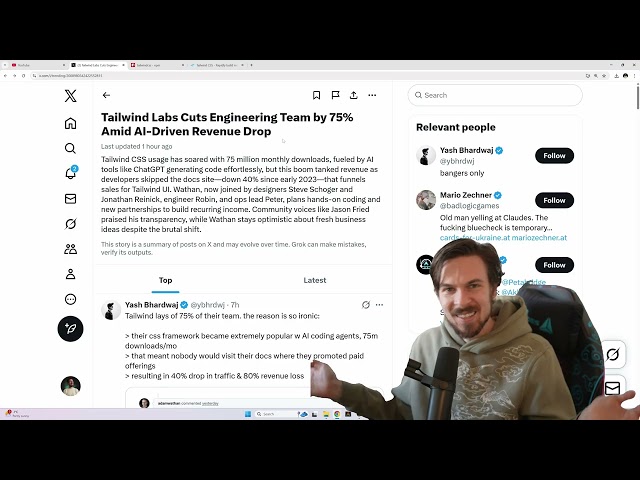The height and width of the screenshot is (480, 640).
Task: Go back with the arrow above headline
Action: 106,95
